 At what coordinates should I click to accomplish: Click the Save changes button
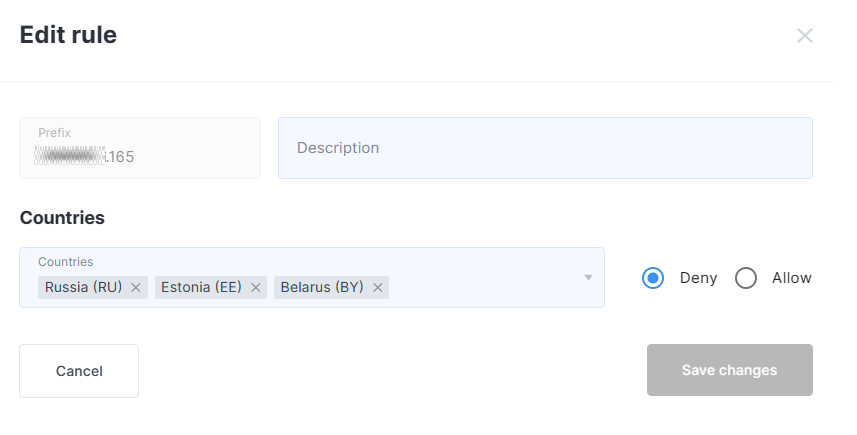click(730, 370)
